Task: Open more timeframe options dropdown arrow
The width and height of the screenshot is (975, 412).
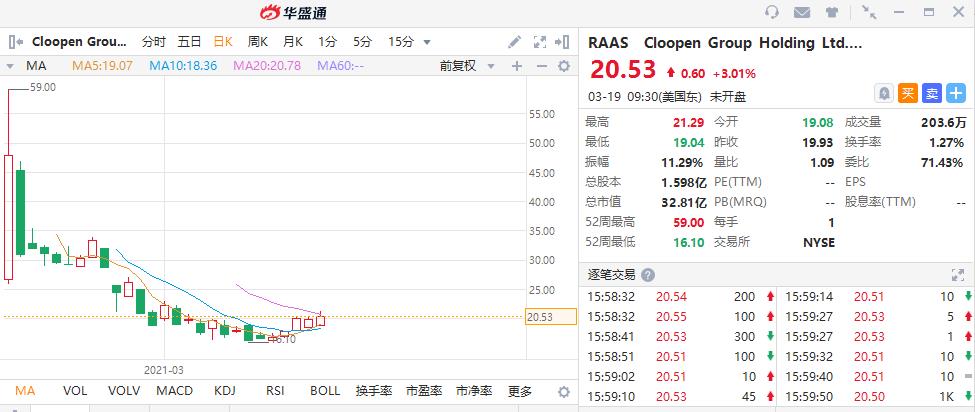Action: [427, 42]
